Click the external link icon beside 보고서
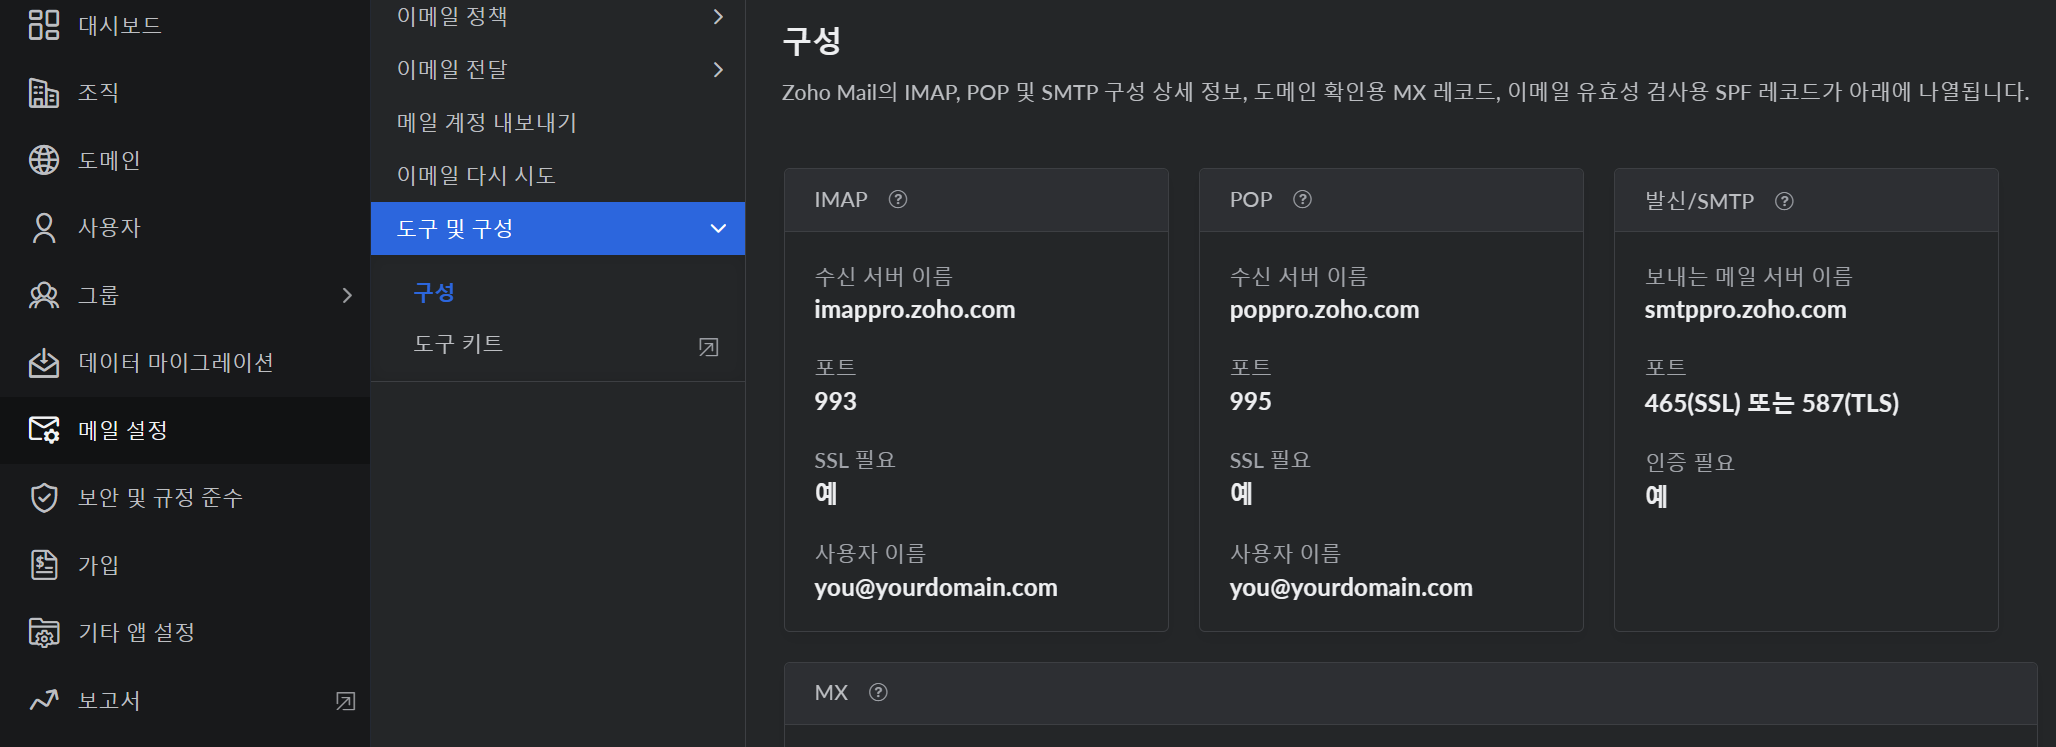The width and height of the screenshot is (2056, 747). click(346, 701)
